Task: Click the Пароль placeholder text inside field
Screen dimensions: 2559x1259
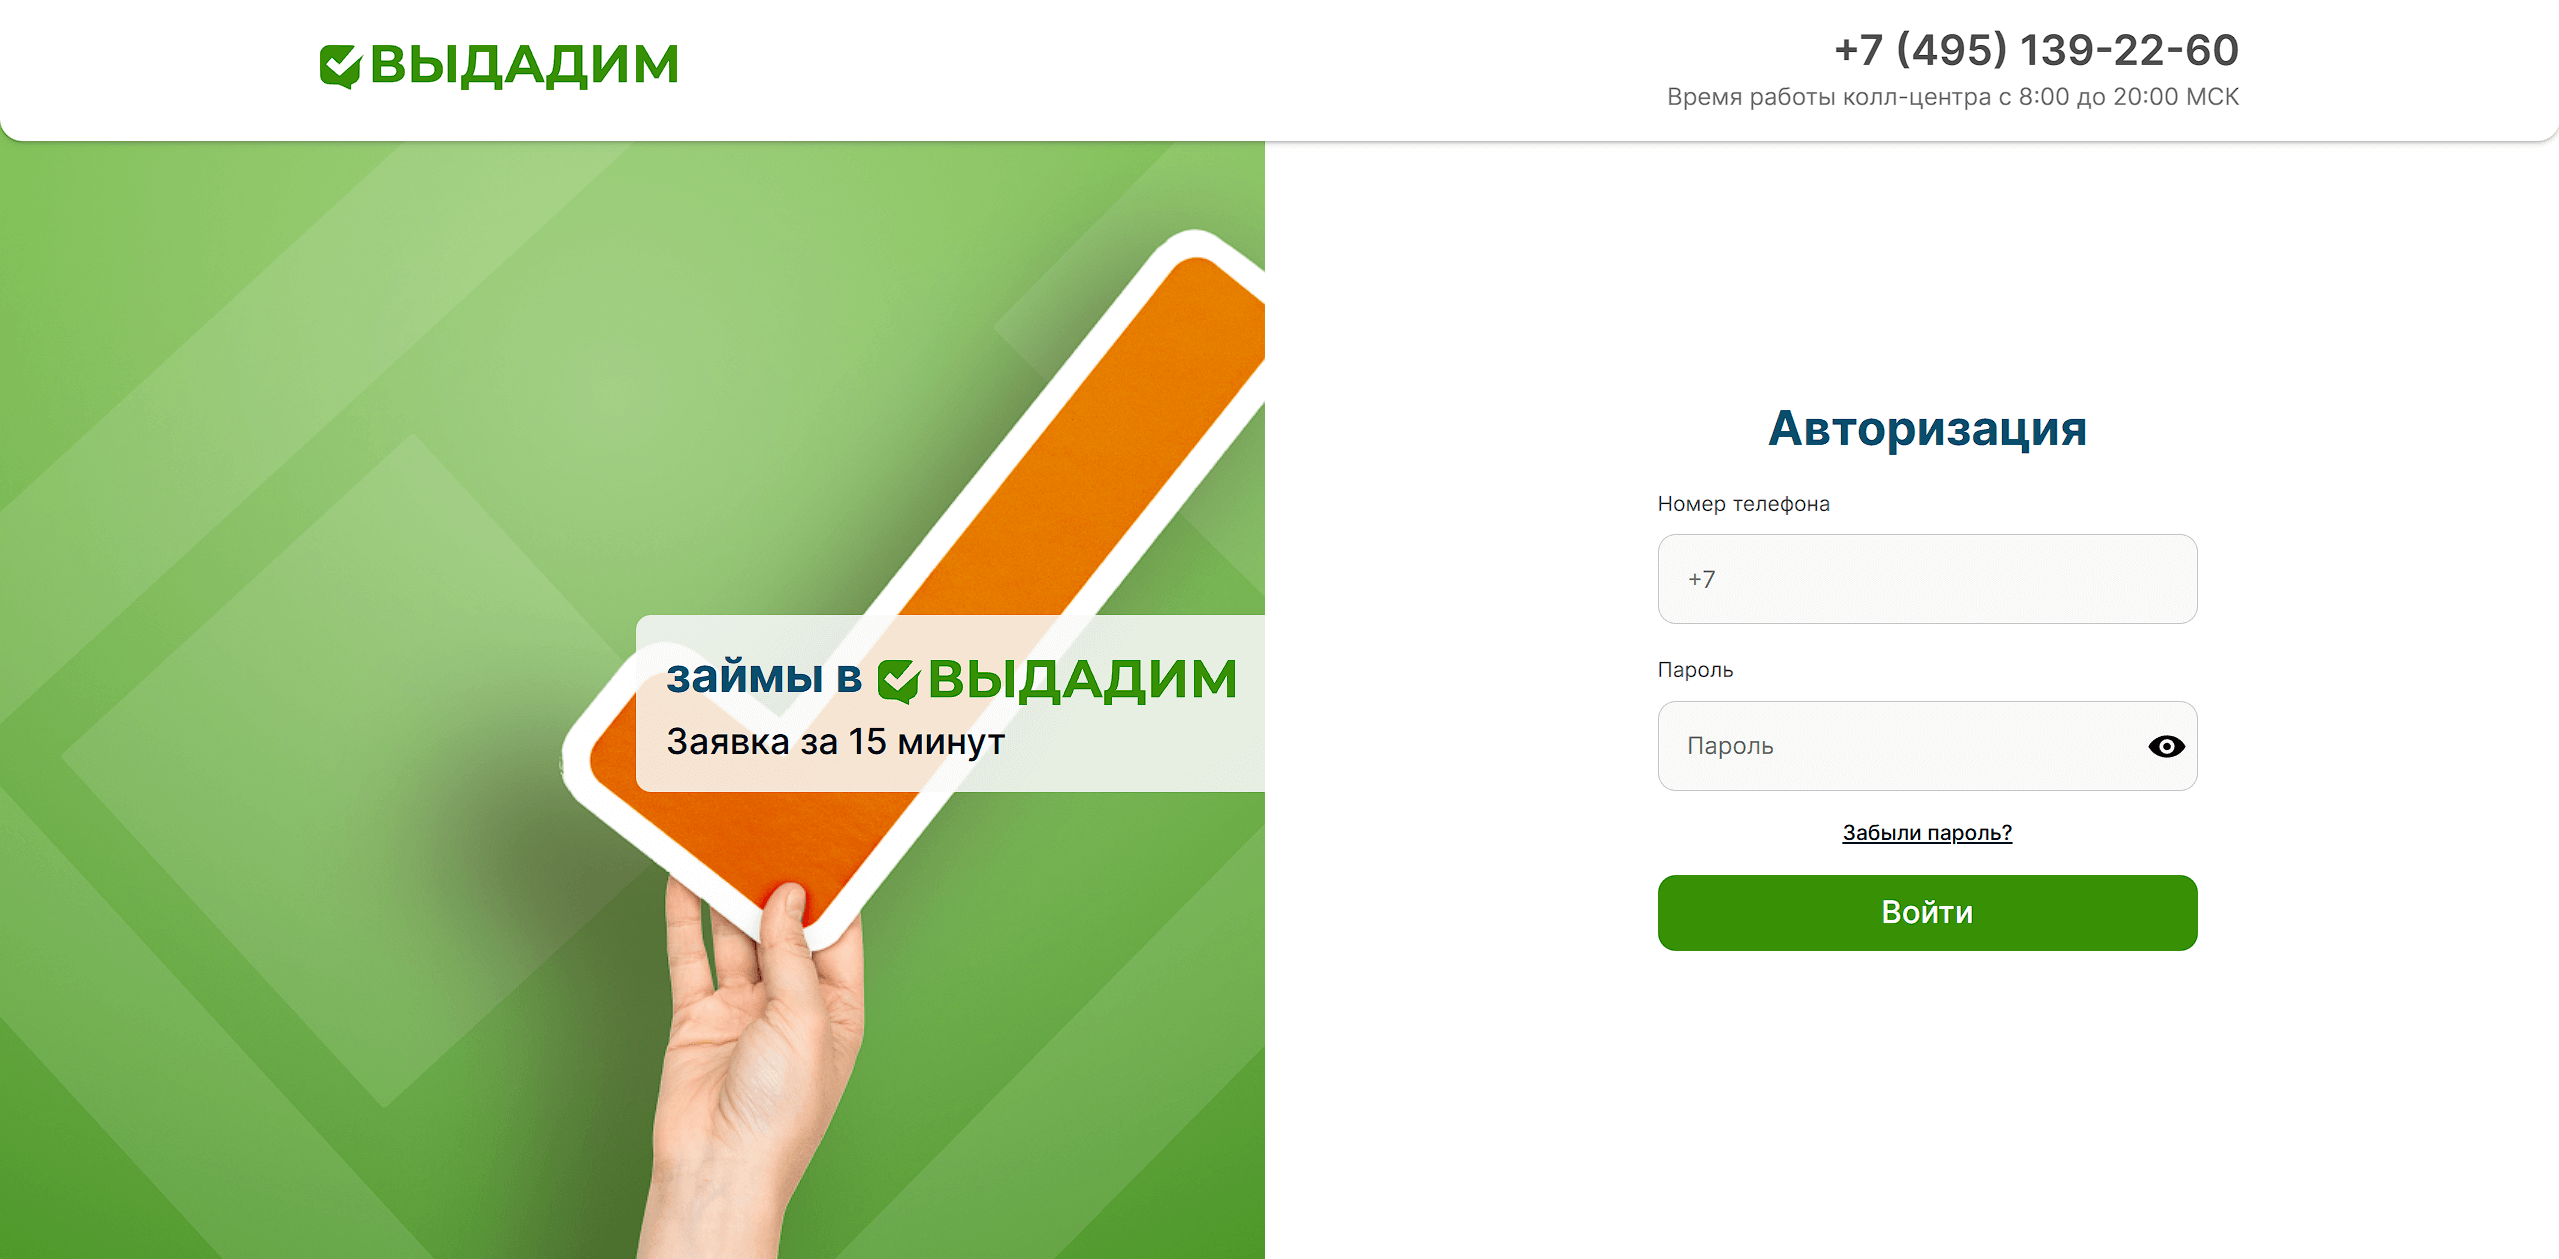Action: tap(1730, 746)
